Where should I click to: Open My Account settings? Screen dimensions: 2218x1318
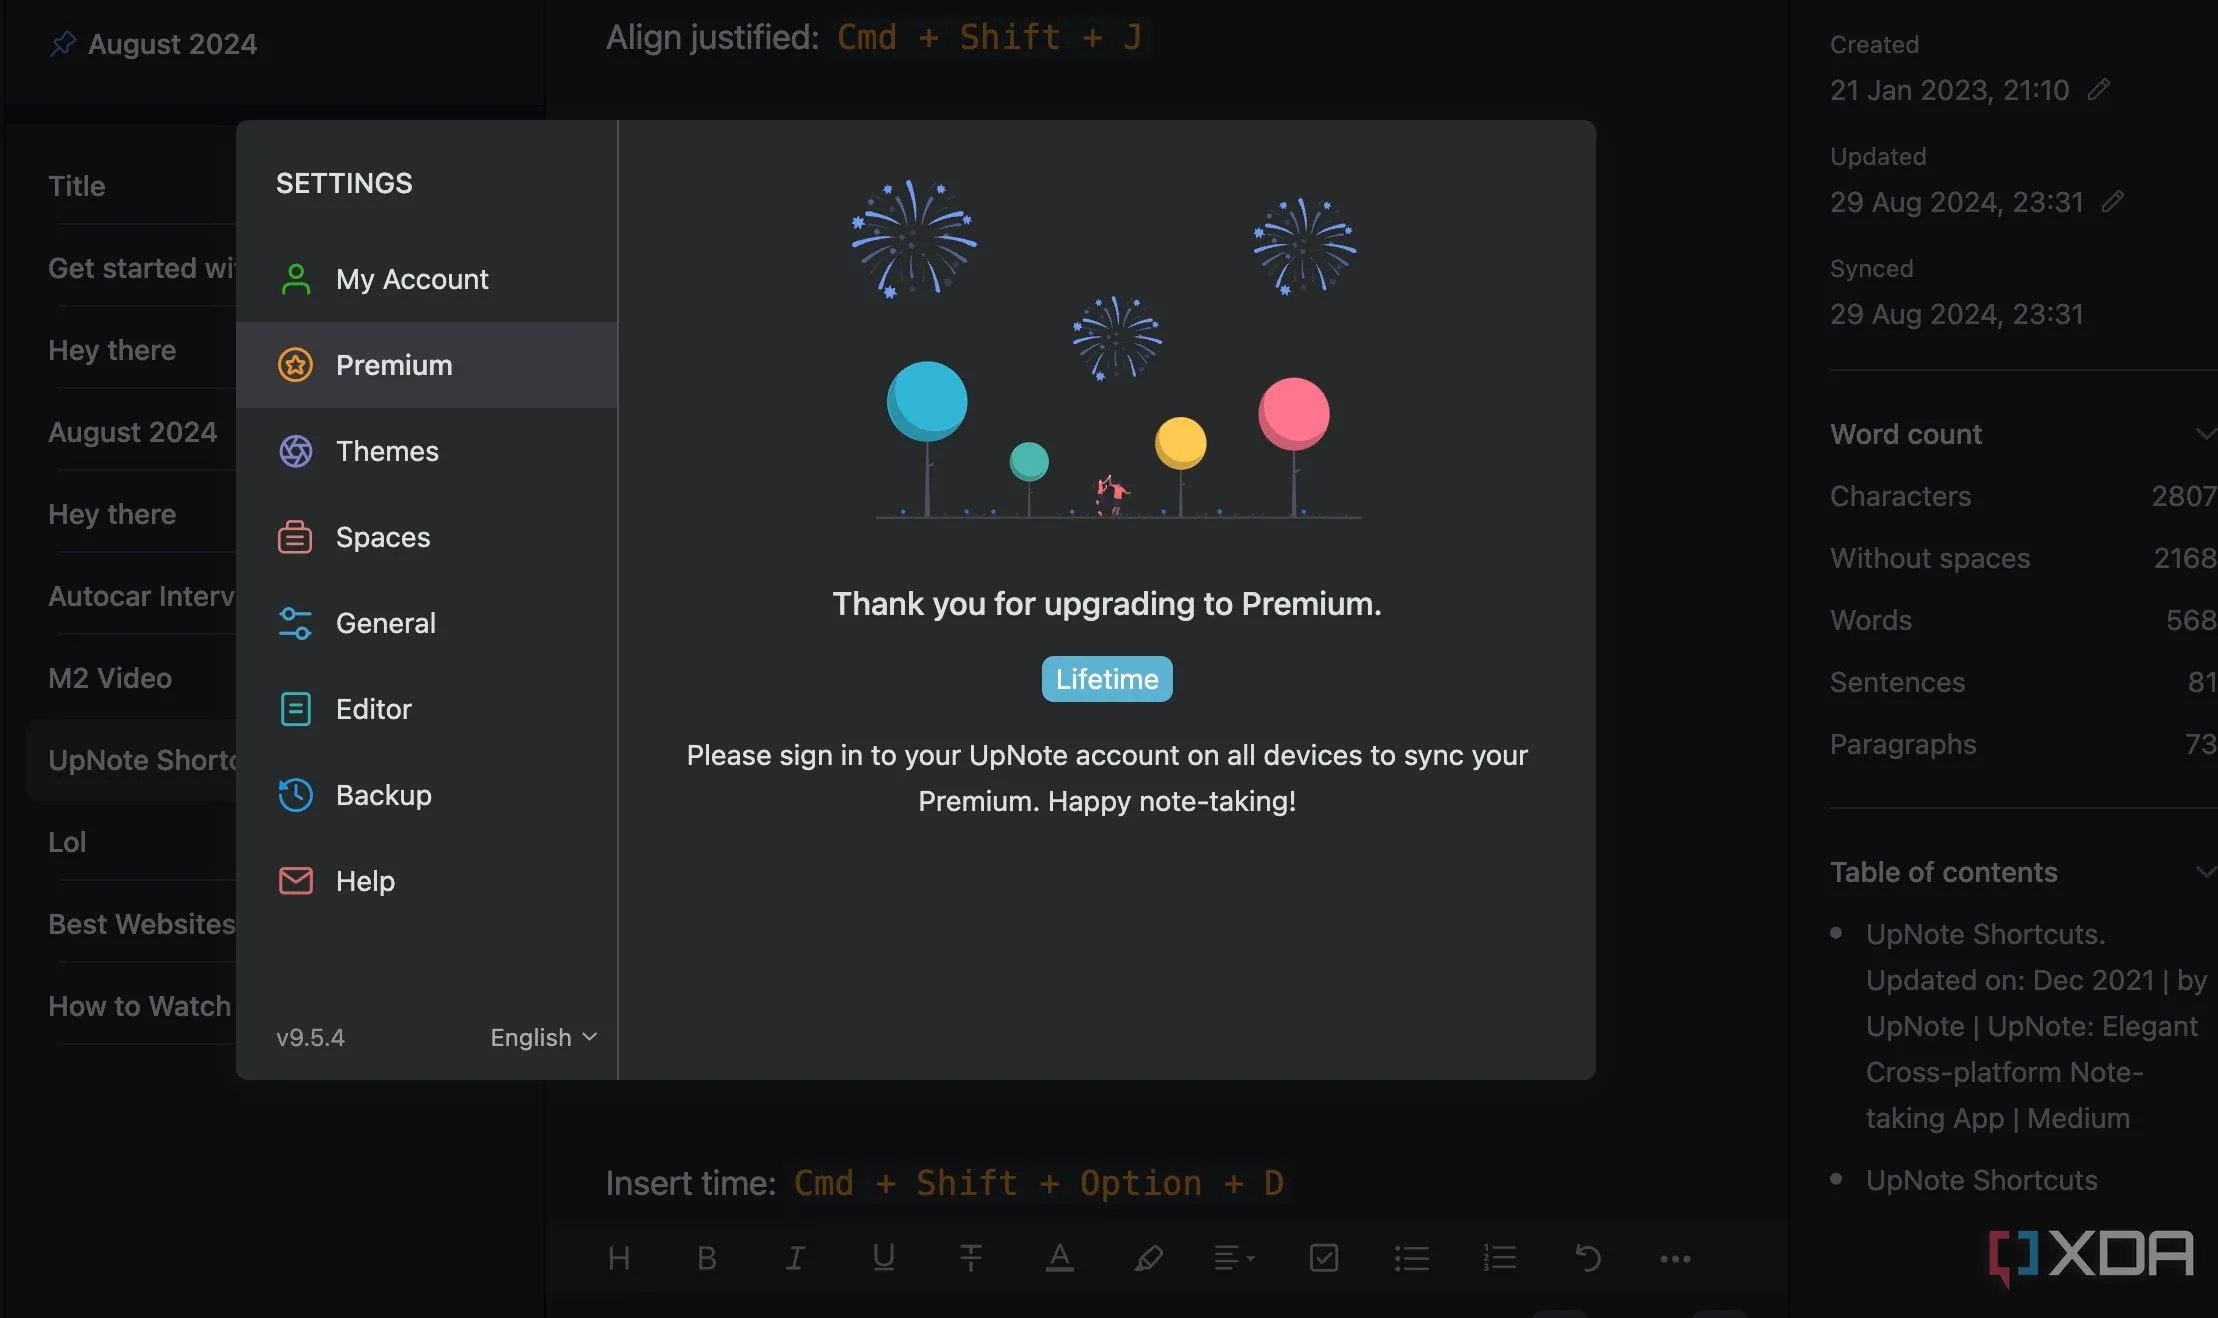427,279
